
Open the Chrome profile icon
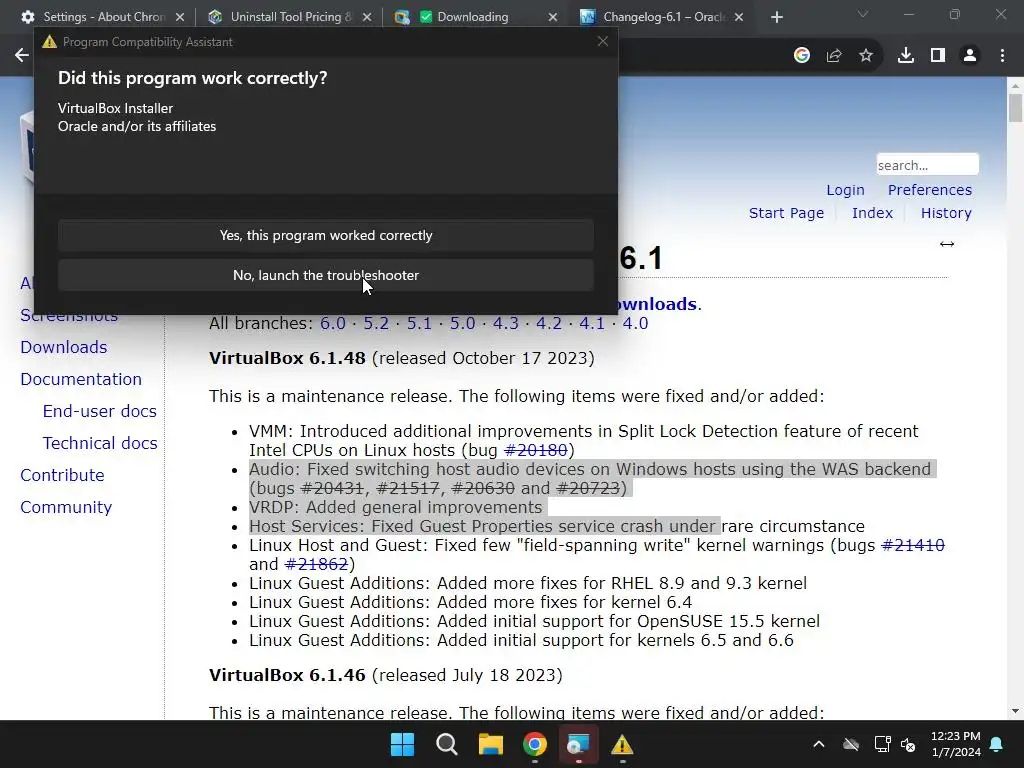pyautogui.click(x=969, y=56)
